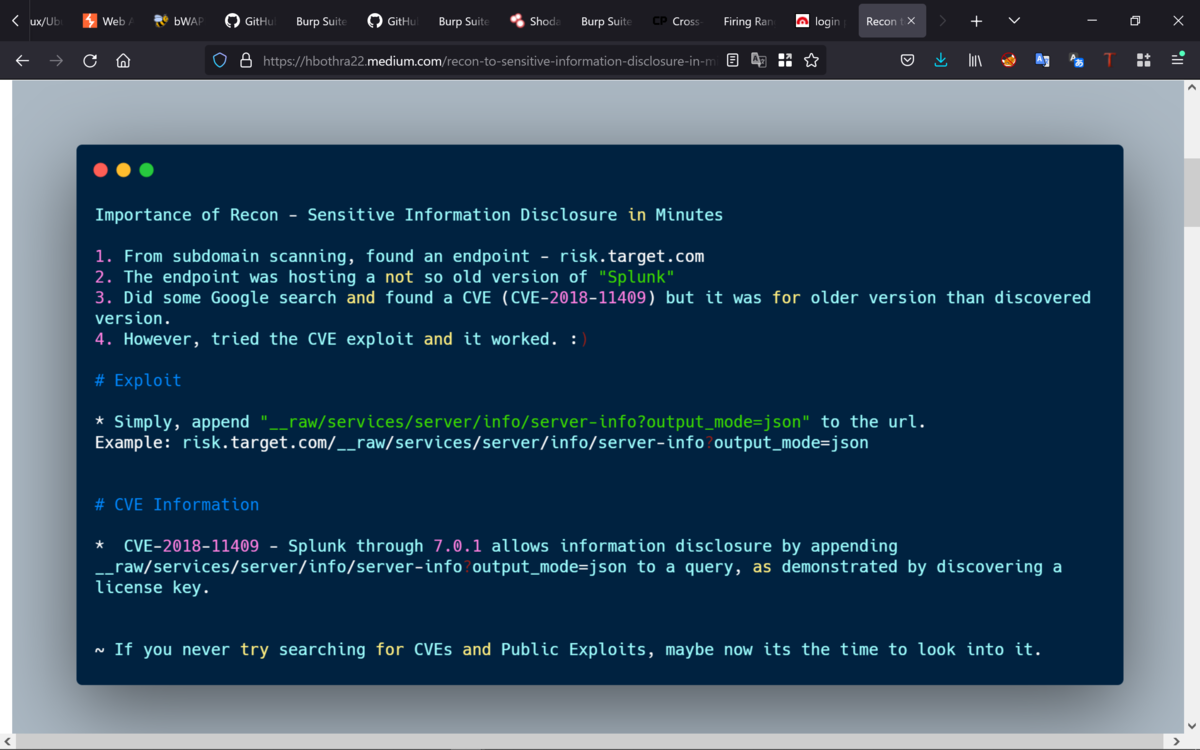Switch to the Shodan tab
The height and width of the screenshot is (750, 1200).
coord(534,21)
